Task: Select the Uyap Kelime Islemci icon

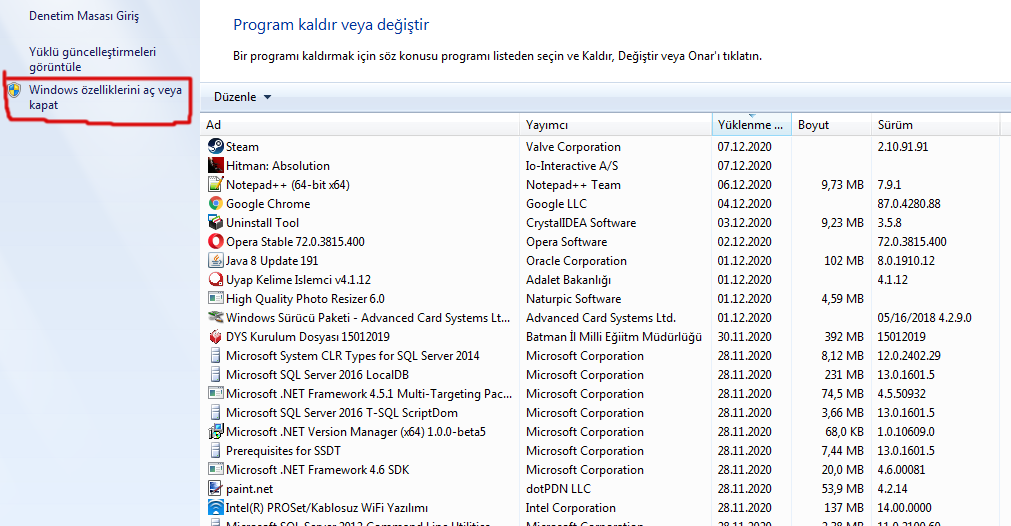Action: coord(215,280)
